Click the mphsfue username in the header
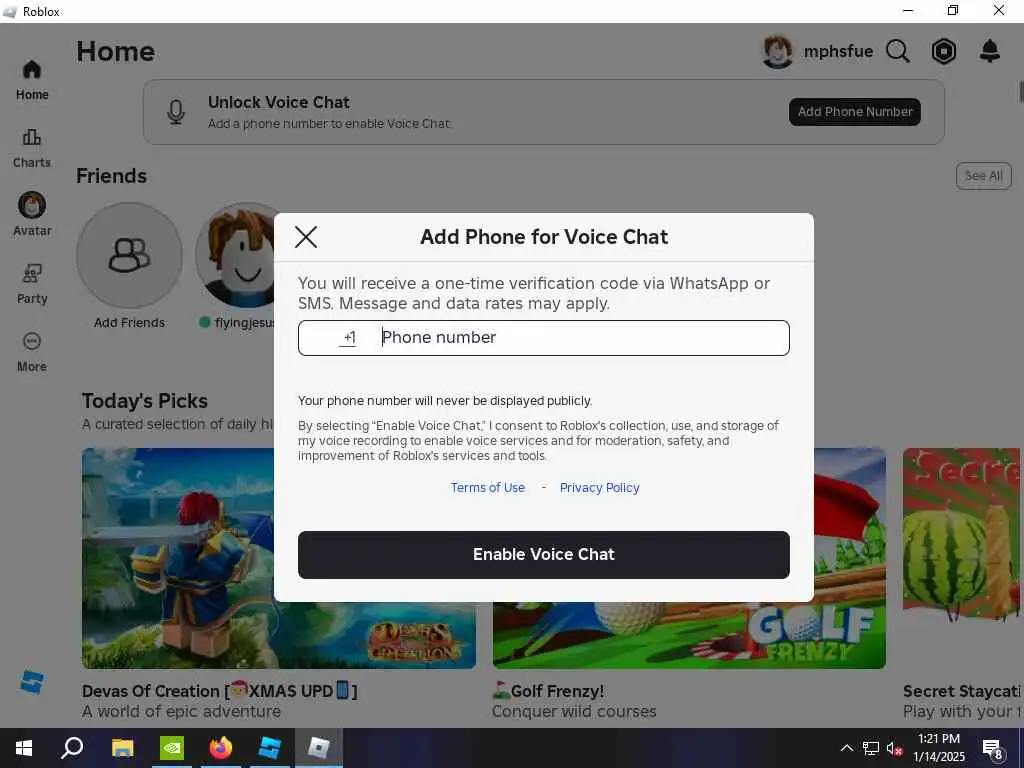Screen dimensions: 1024x768 tap(838, 51)
